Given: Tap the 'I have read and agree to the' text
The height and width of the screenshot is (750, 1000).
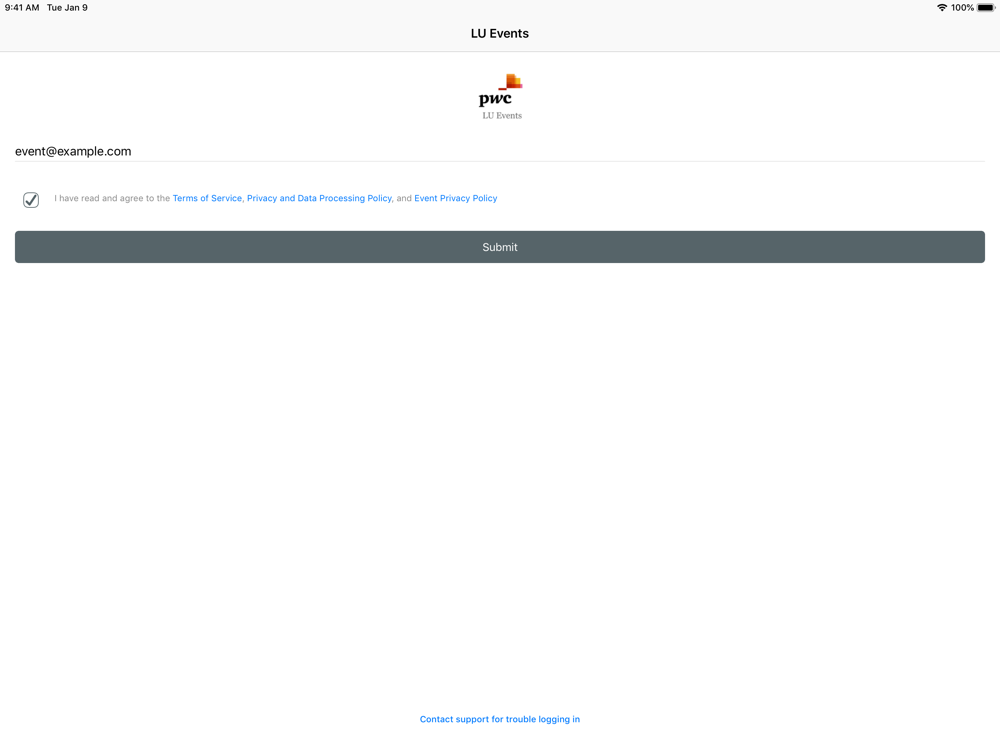Looking at the screenshot, I should point(112,198).
